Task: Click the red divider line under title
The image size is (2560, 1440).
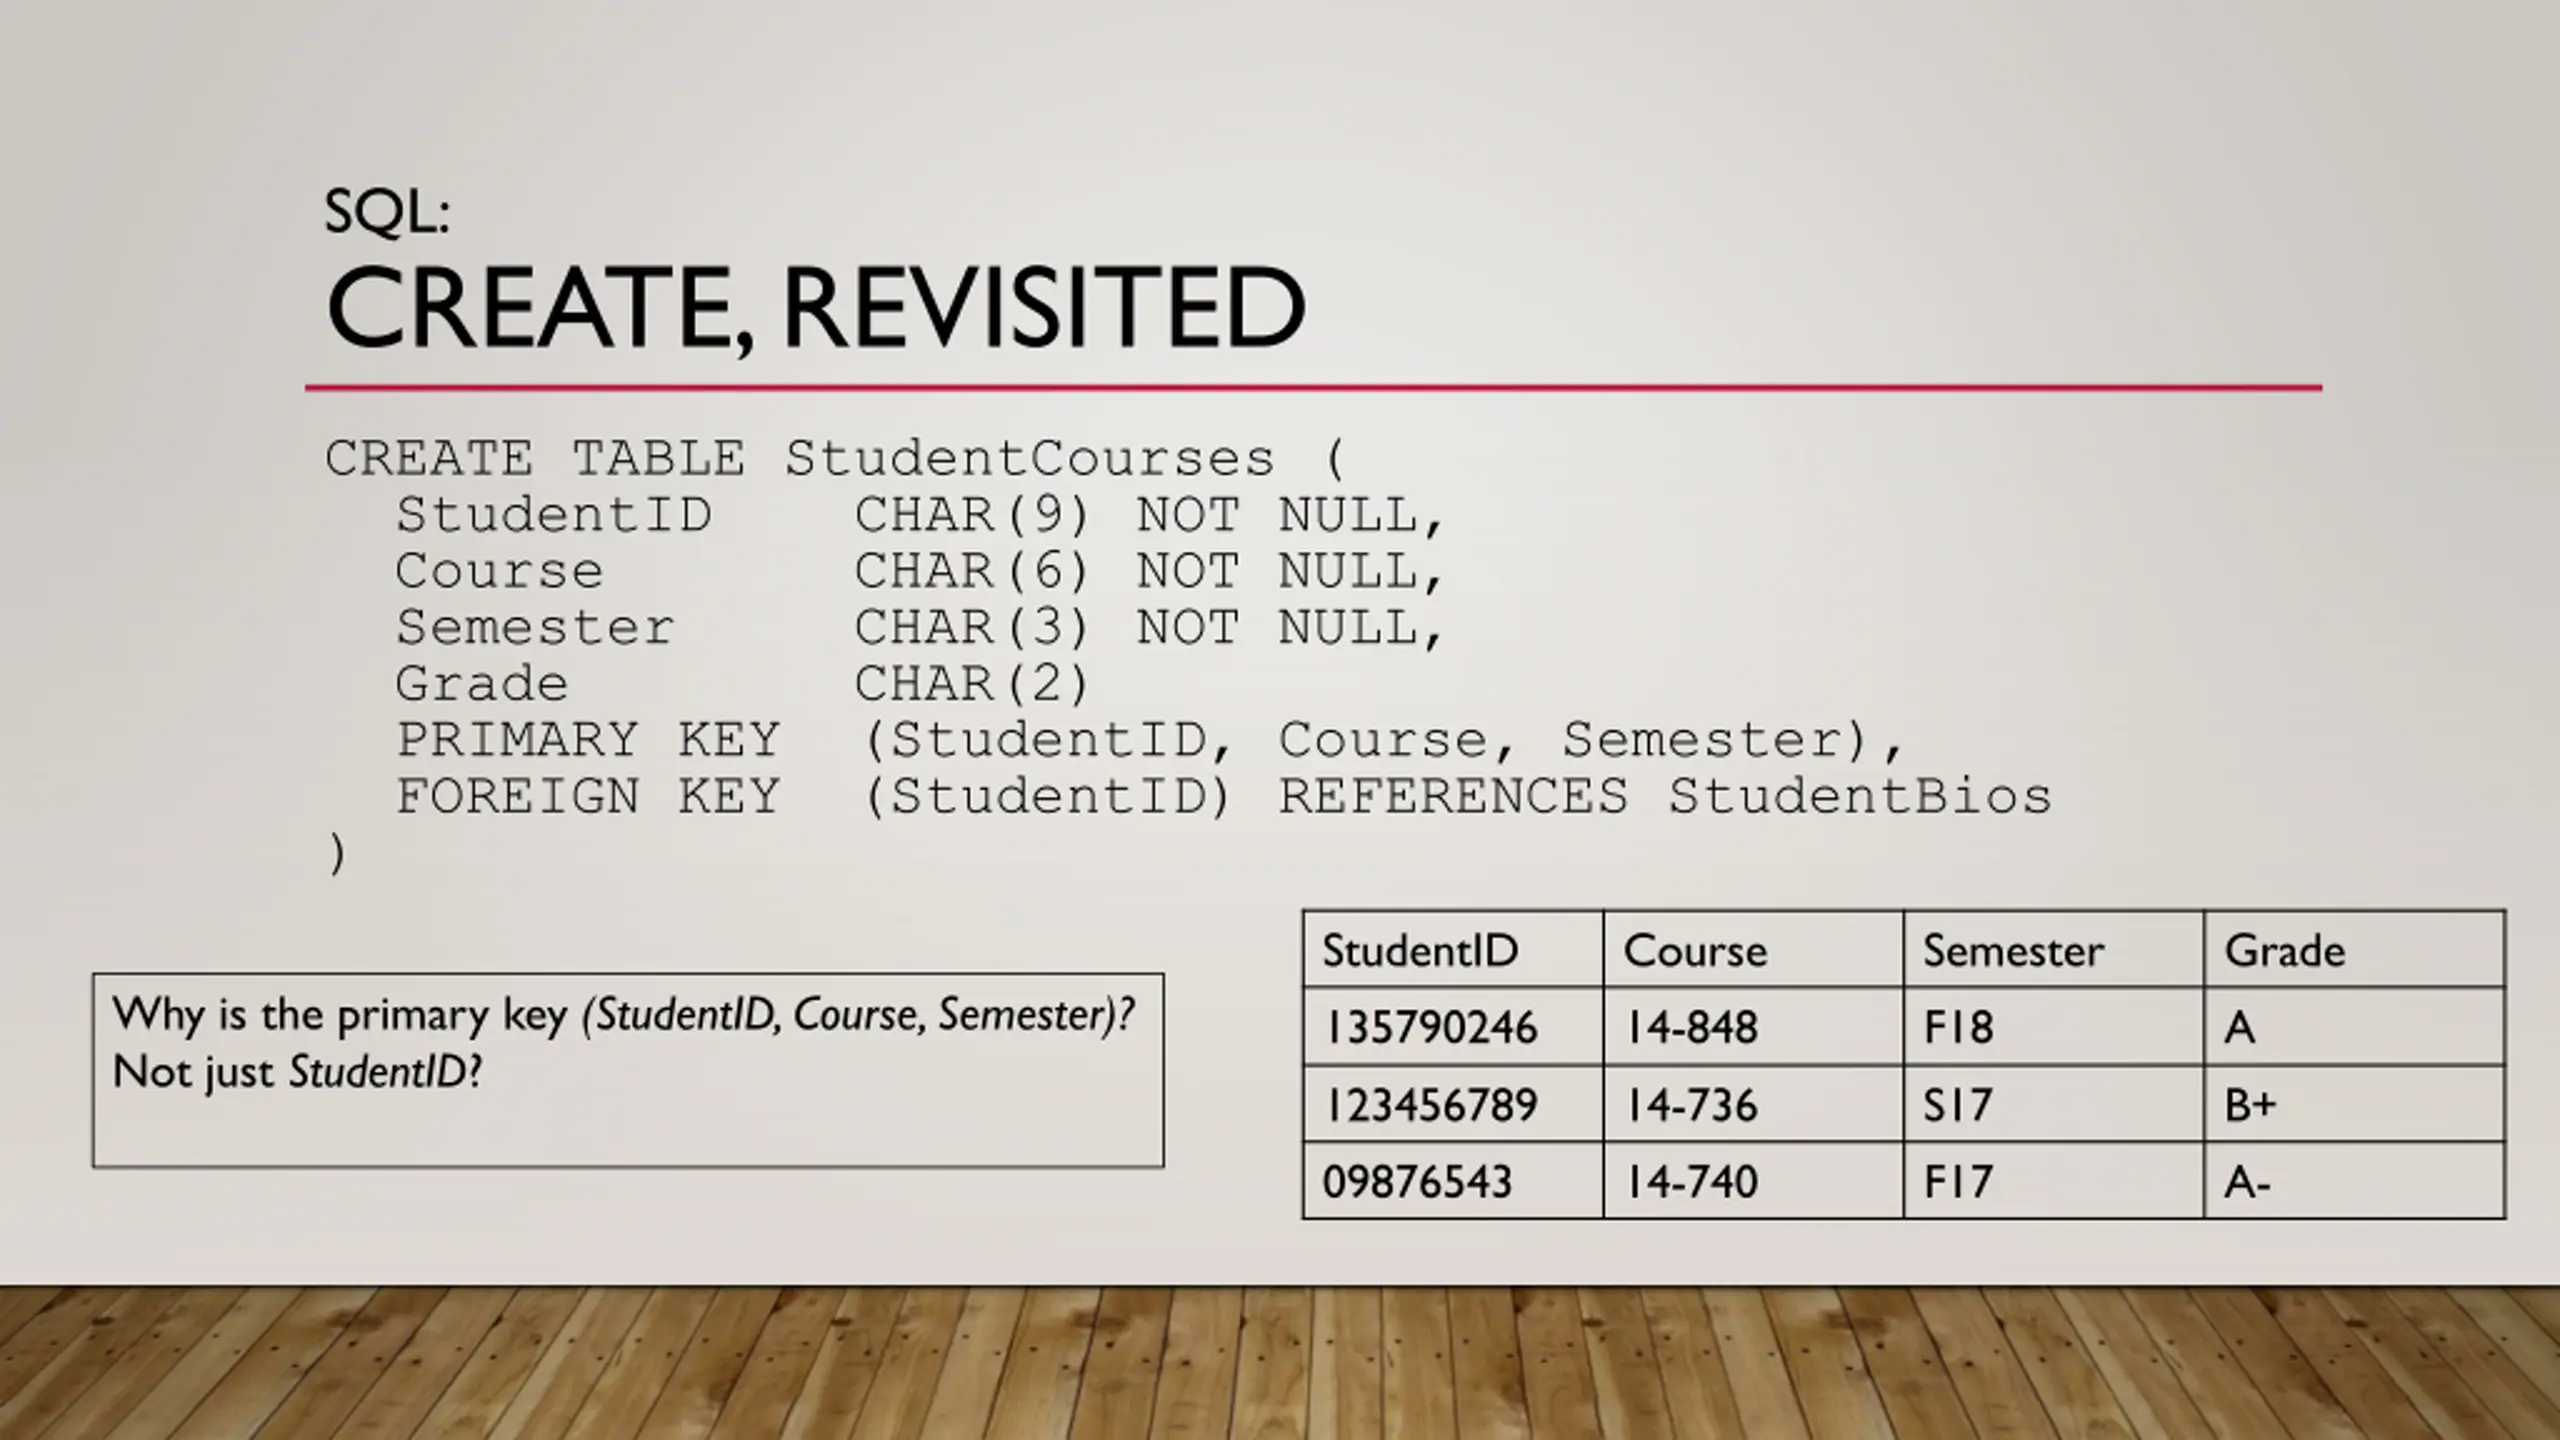Action: click(x=1313, y=388)
